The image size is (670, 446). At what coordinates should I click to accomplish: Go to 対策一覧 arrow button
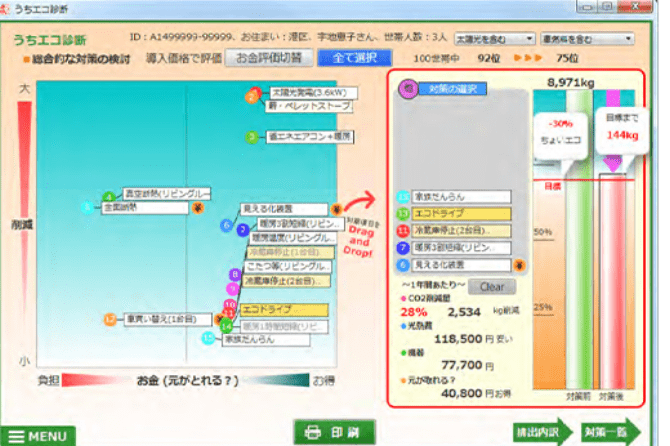(x=611, y=432)
